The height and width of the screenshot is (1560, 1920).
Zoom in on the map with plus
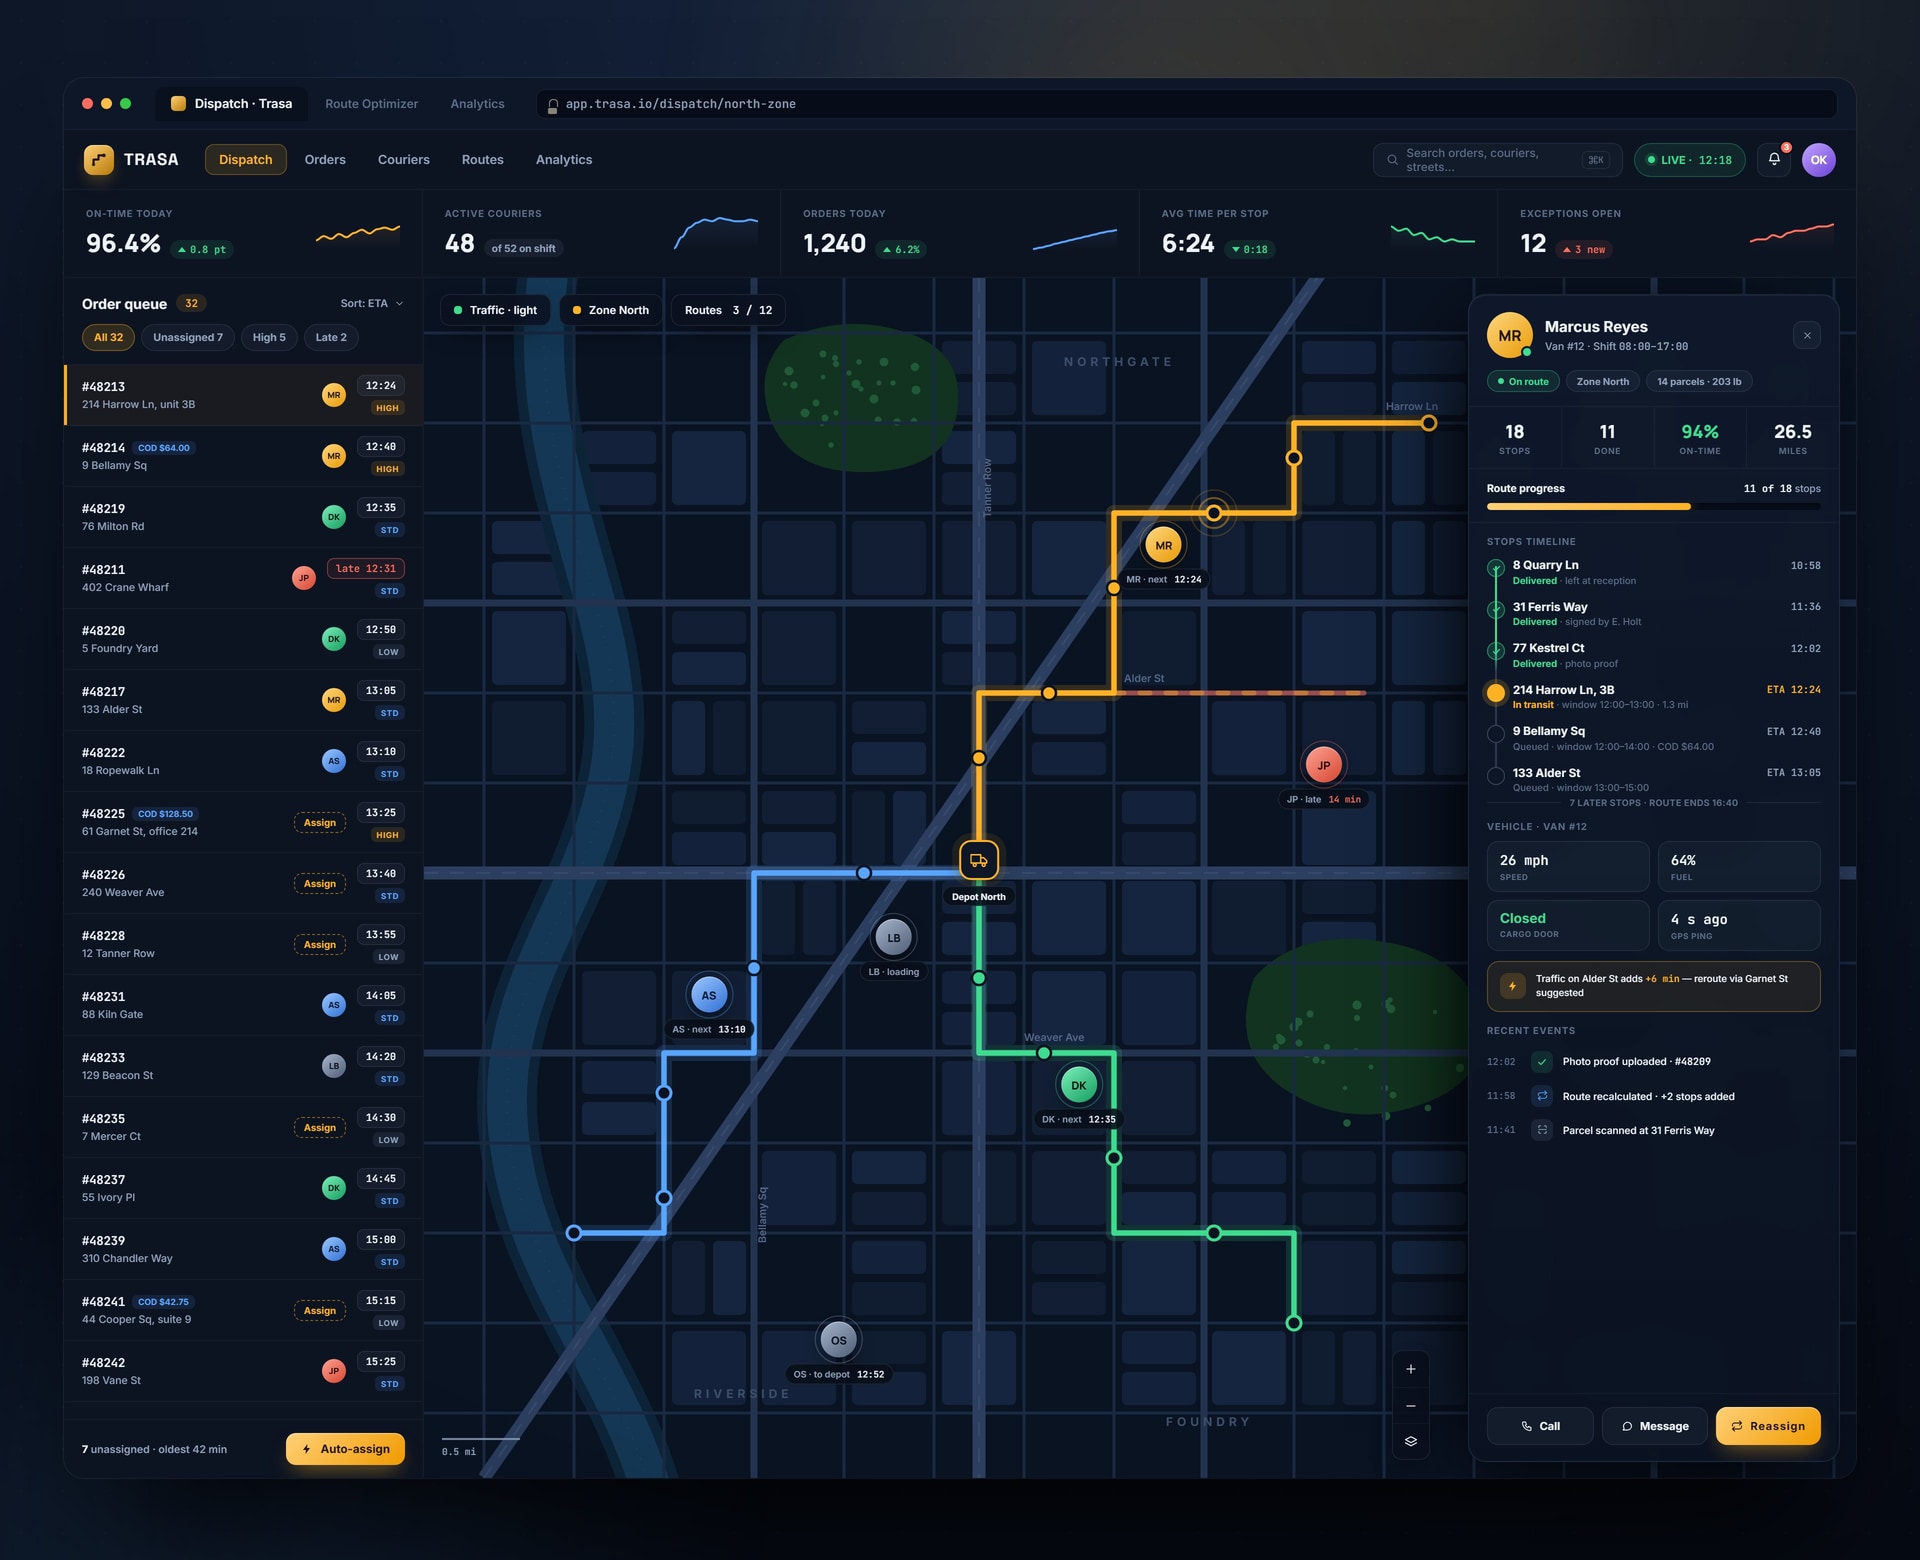[1411, 1369]
